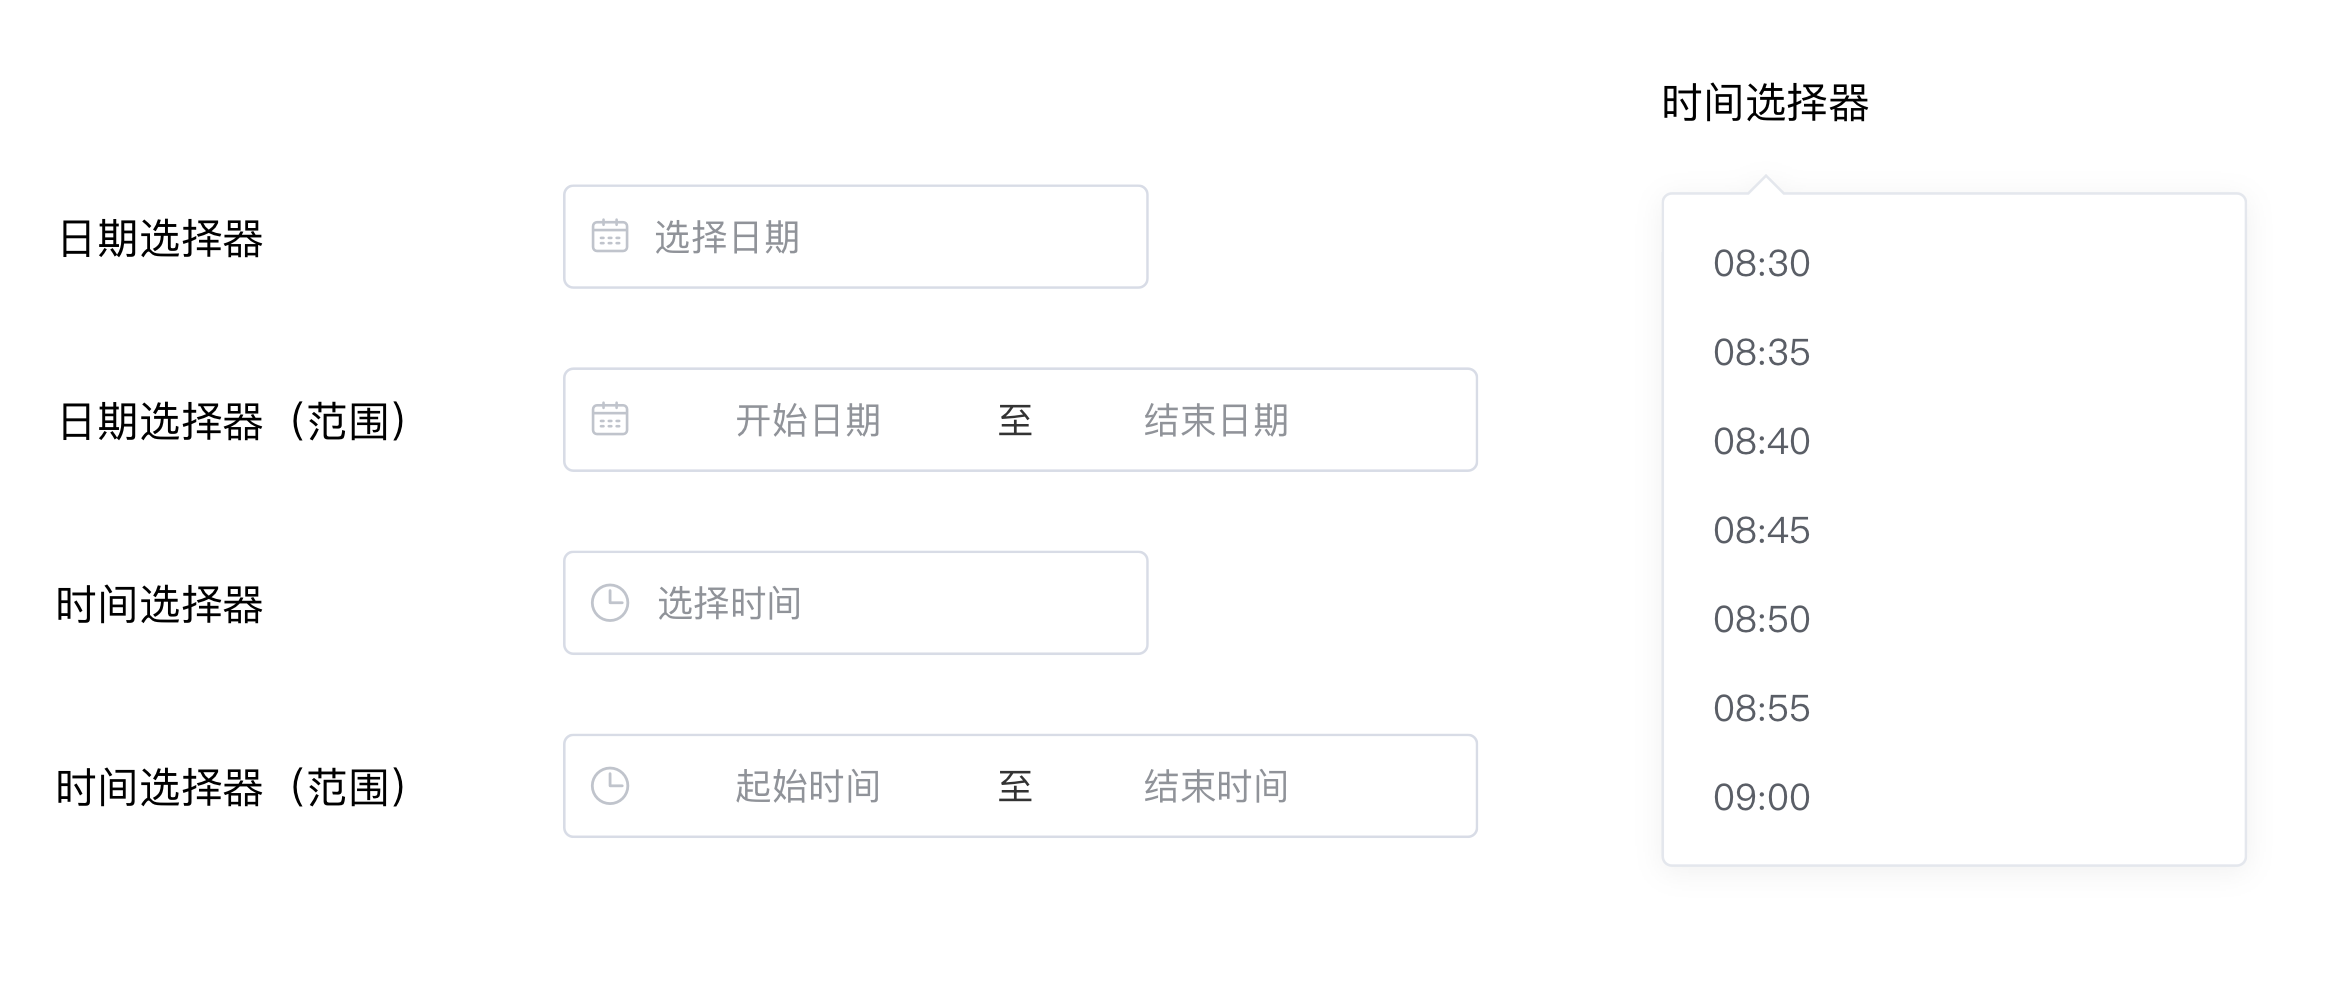Choose the 08:45 time option
Screen dimensions: 2334x982
coord(1761,531)
